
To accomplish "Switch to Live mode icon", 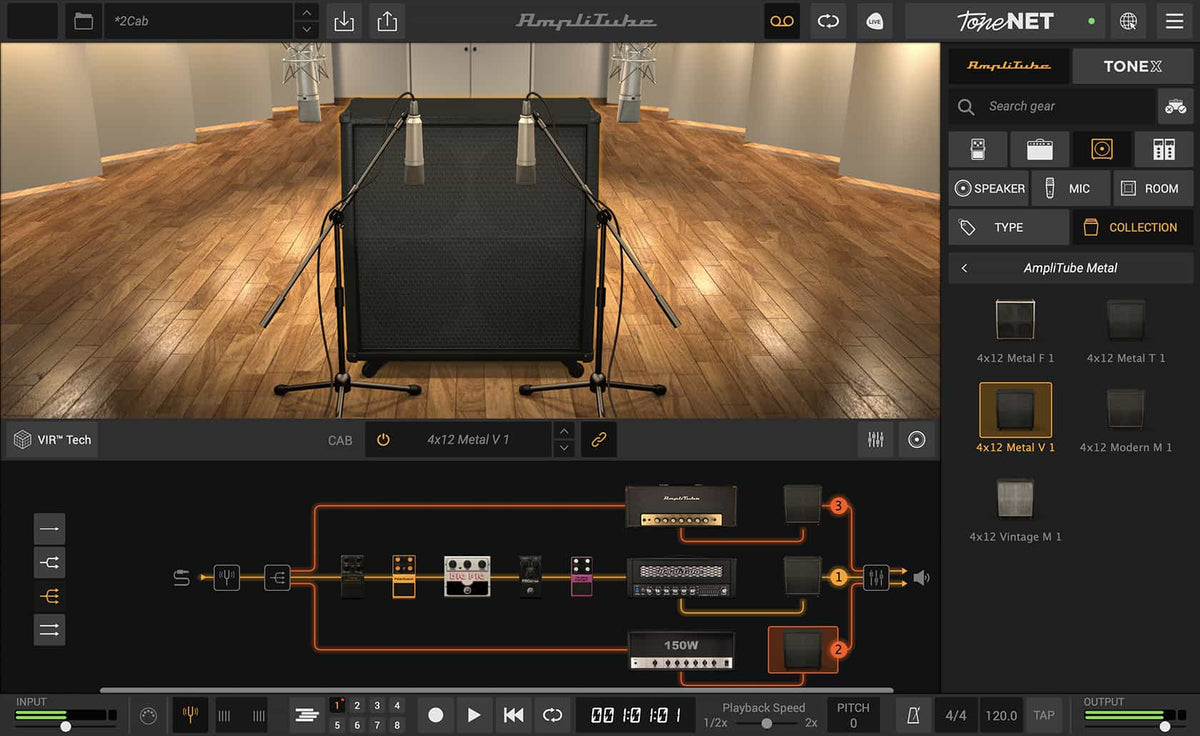I will (875, 21).
